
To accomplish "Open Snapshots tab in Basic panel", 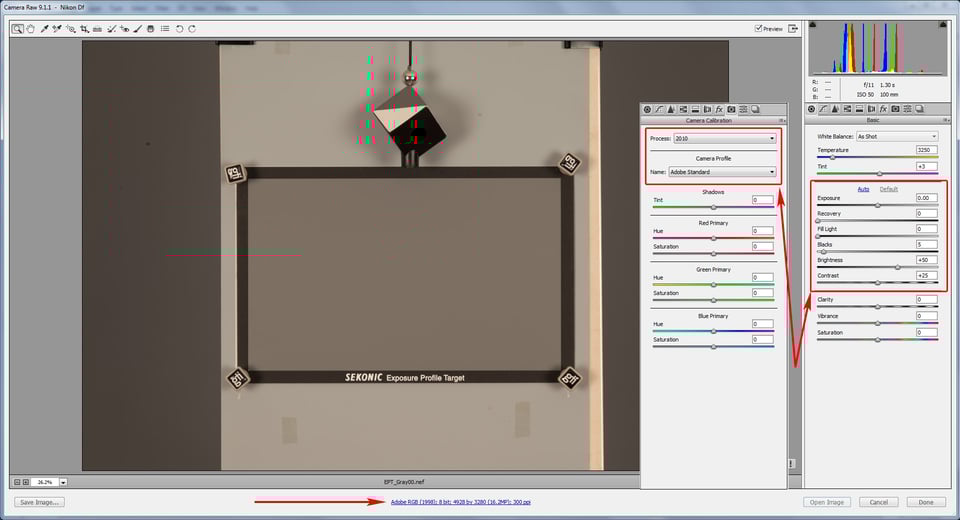I will (920, 109).
